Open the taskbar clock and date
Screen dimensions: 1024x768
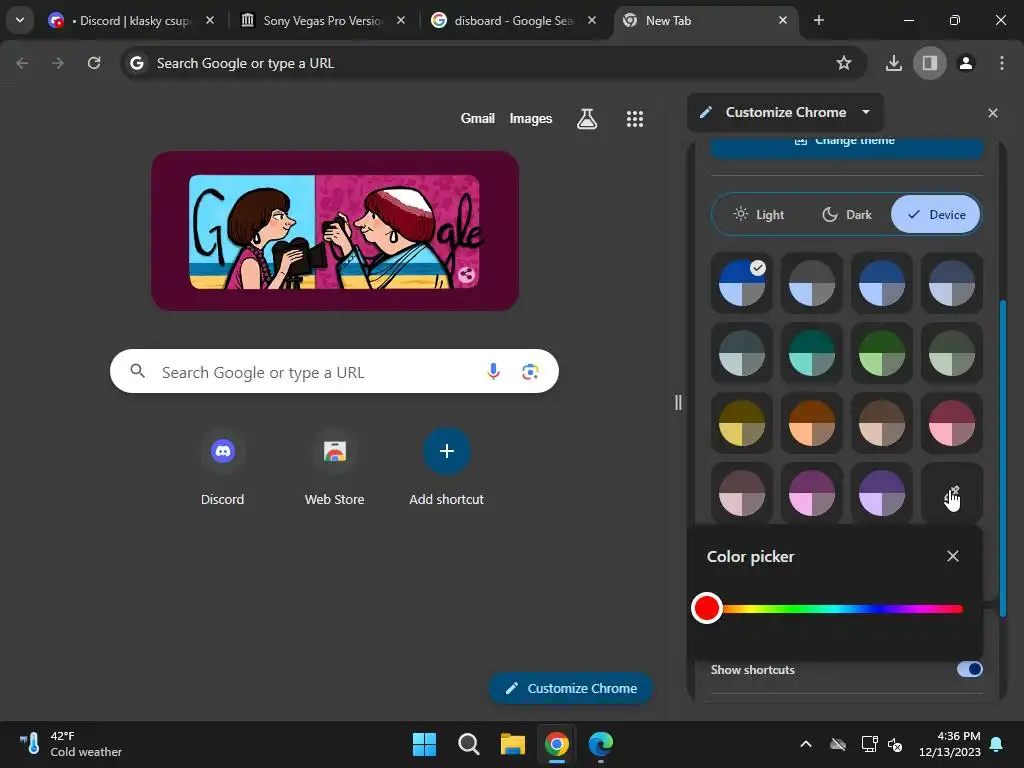tap(949, 744)
